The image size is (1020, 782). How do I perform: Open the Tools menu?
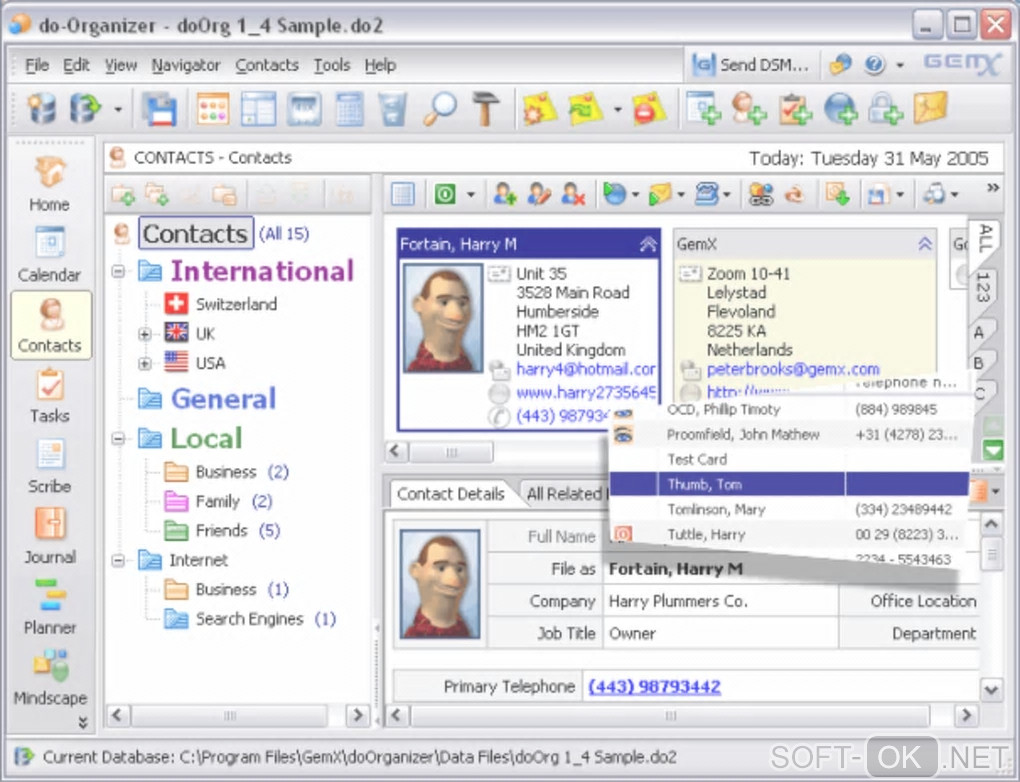[x=332, y=65]
